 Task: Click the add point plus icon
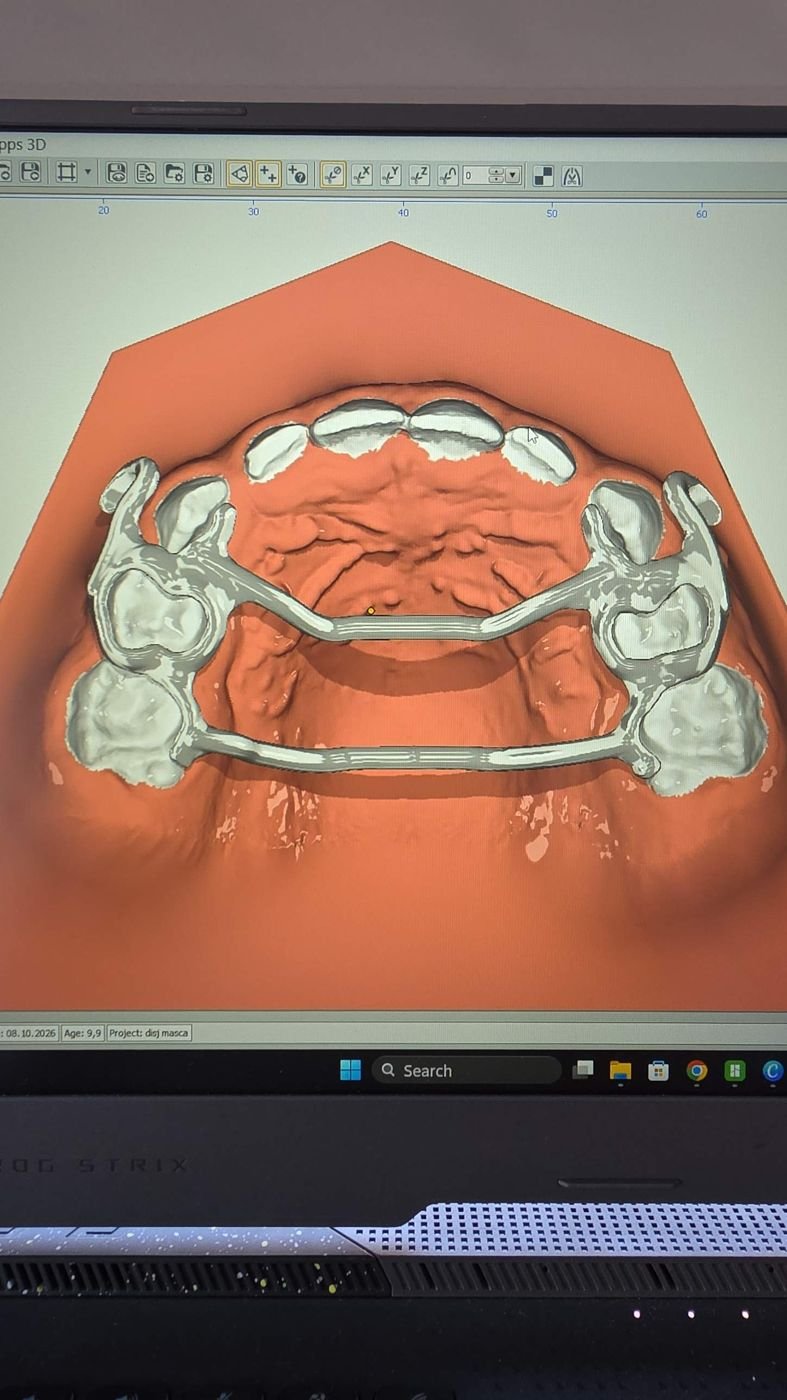pyautogui.click(x=267, y=175)
